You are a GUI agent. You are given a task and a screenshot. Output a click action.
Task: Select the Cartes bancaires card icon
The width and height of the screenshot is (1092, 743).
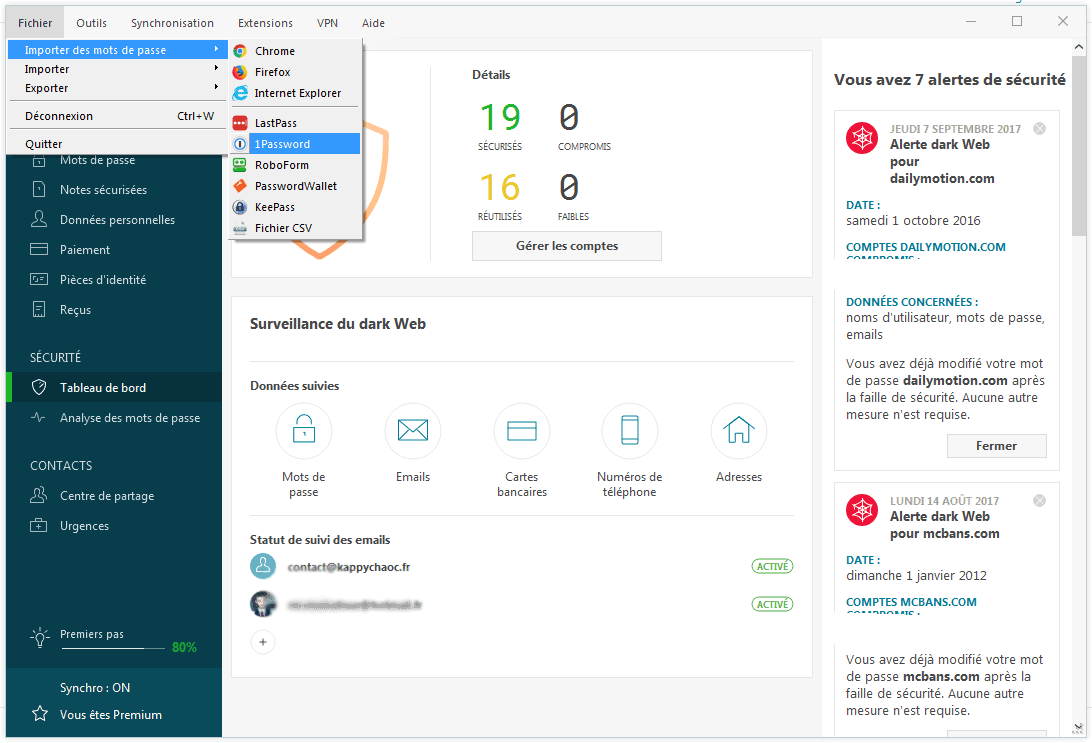pyautogui.click(x=522, y=431)
